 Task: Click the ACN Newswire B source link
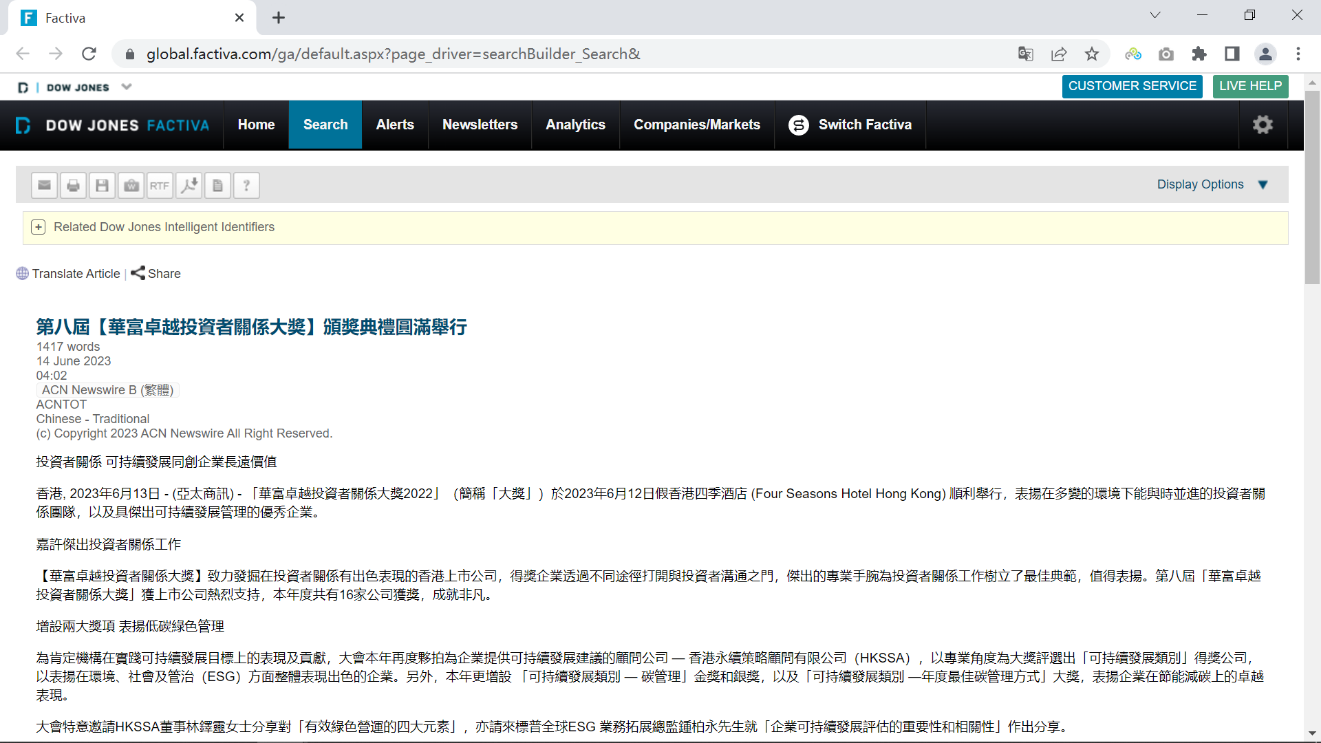point(109,390)
